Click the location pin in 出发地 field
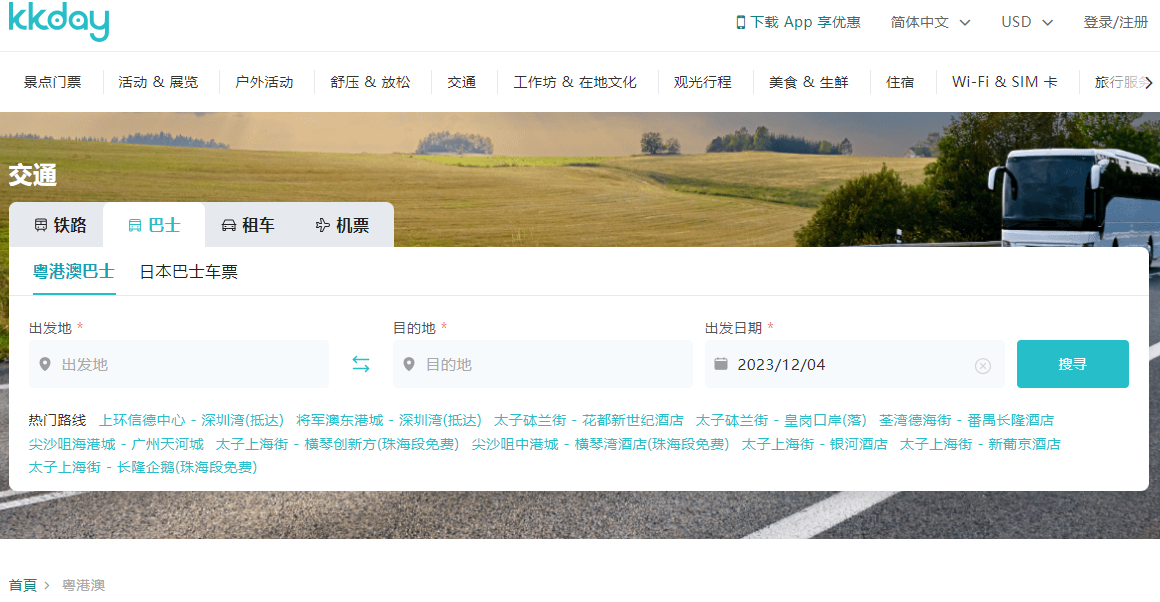Viewport: 1160px width, 602px height. click(45, 364)
